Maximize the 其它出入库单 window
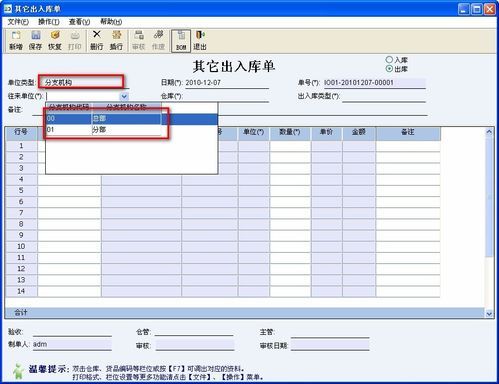 pos(477,9)
